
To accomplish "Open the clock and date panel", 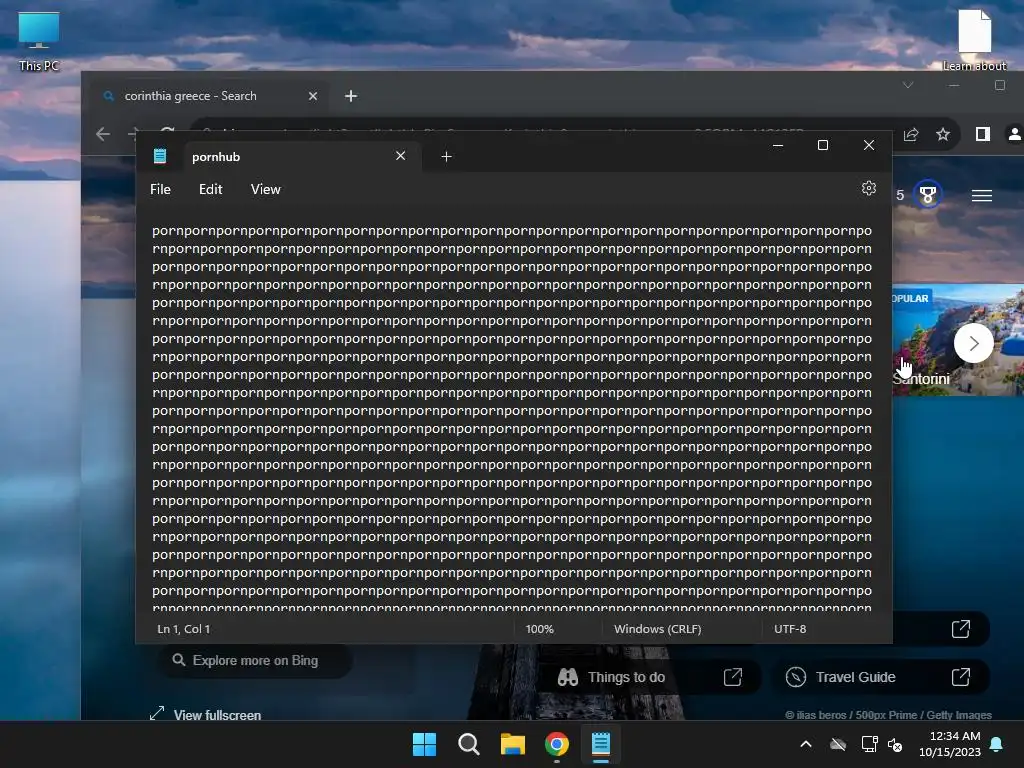I will pyautogui.click(x=950, y=744).
